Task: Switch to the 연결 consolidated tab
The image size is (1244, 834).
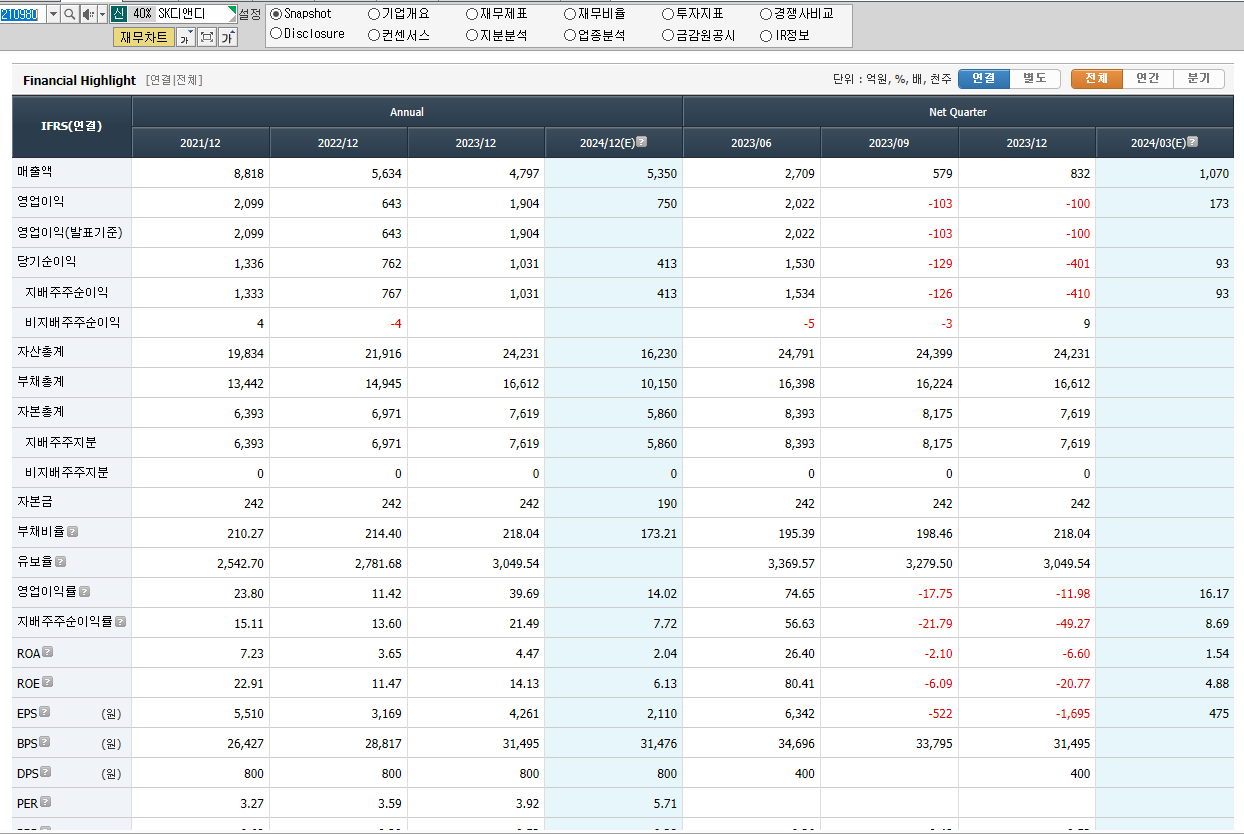Action: point(984,79)
